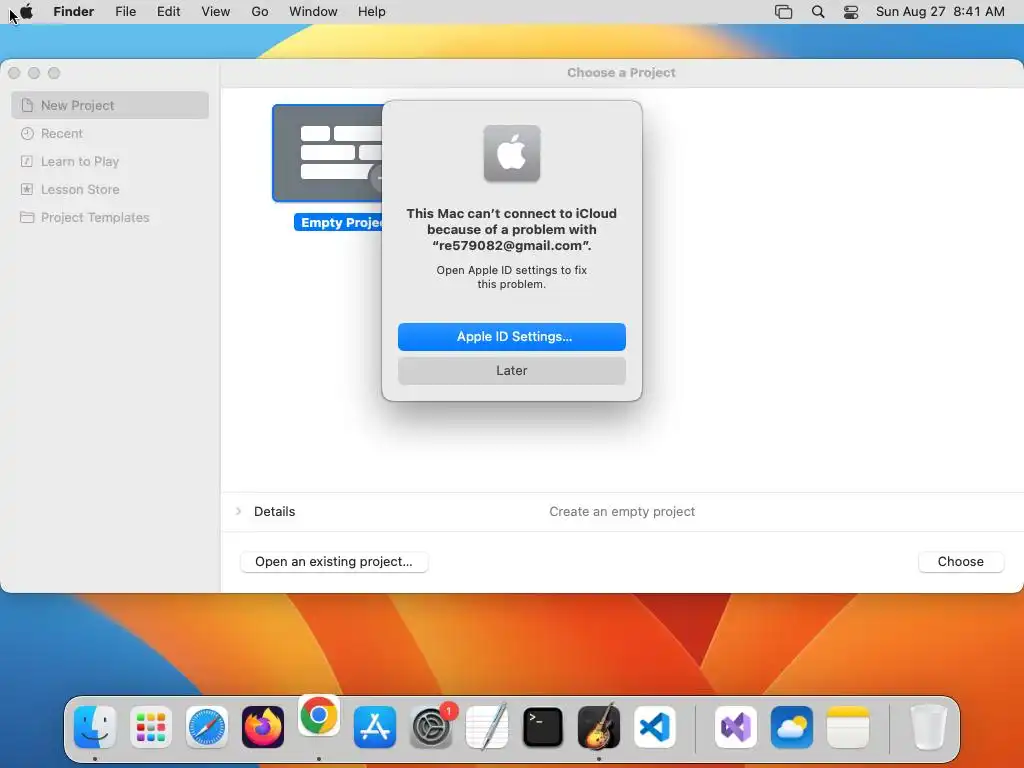This screenshot has width=1024, height=768.
Task: Click the Apple logo in the iCloud dialog
Action: pos(512,153)
